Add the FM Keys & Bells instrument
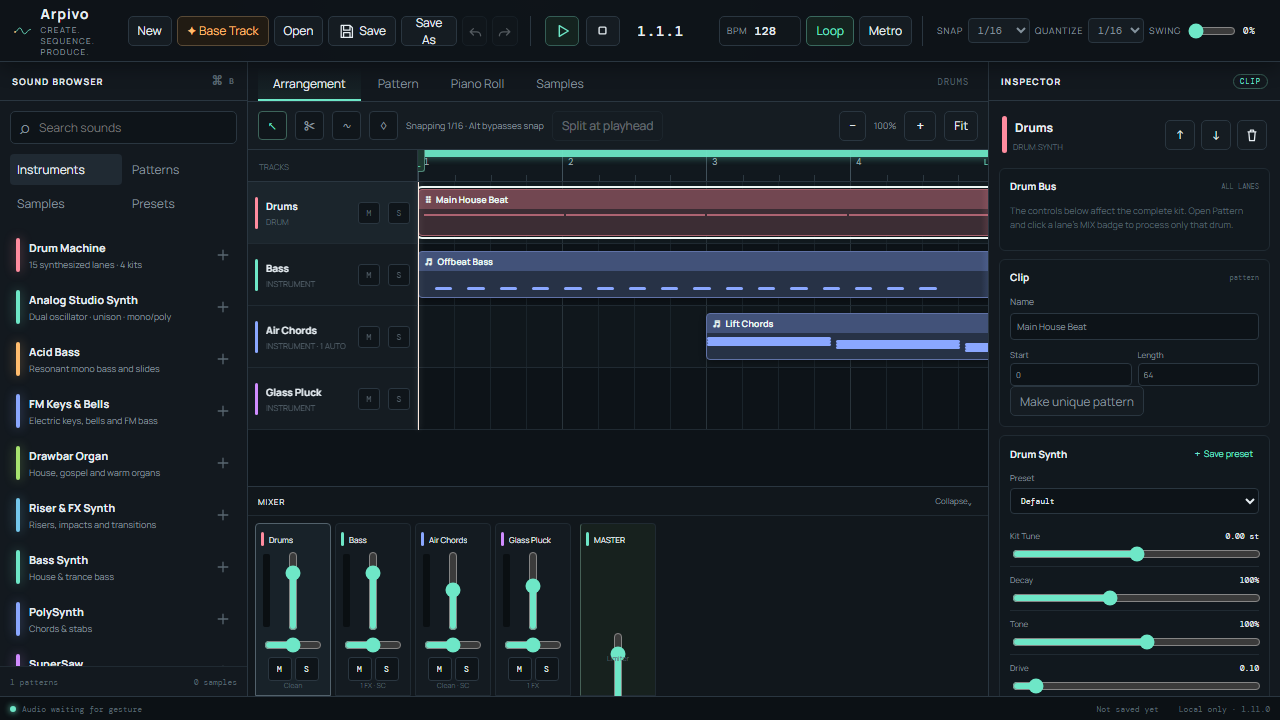The width and height of the screenshot is (1280, 720). coord(223,411)
